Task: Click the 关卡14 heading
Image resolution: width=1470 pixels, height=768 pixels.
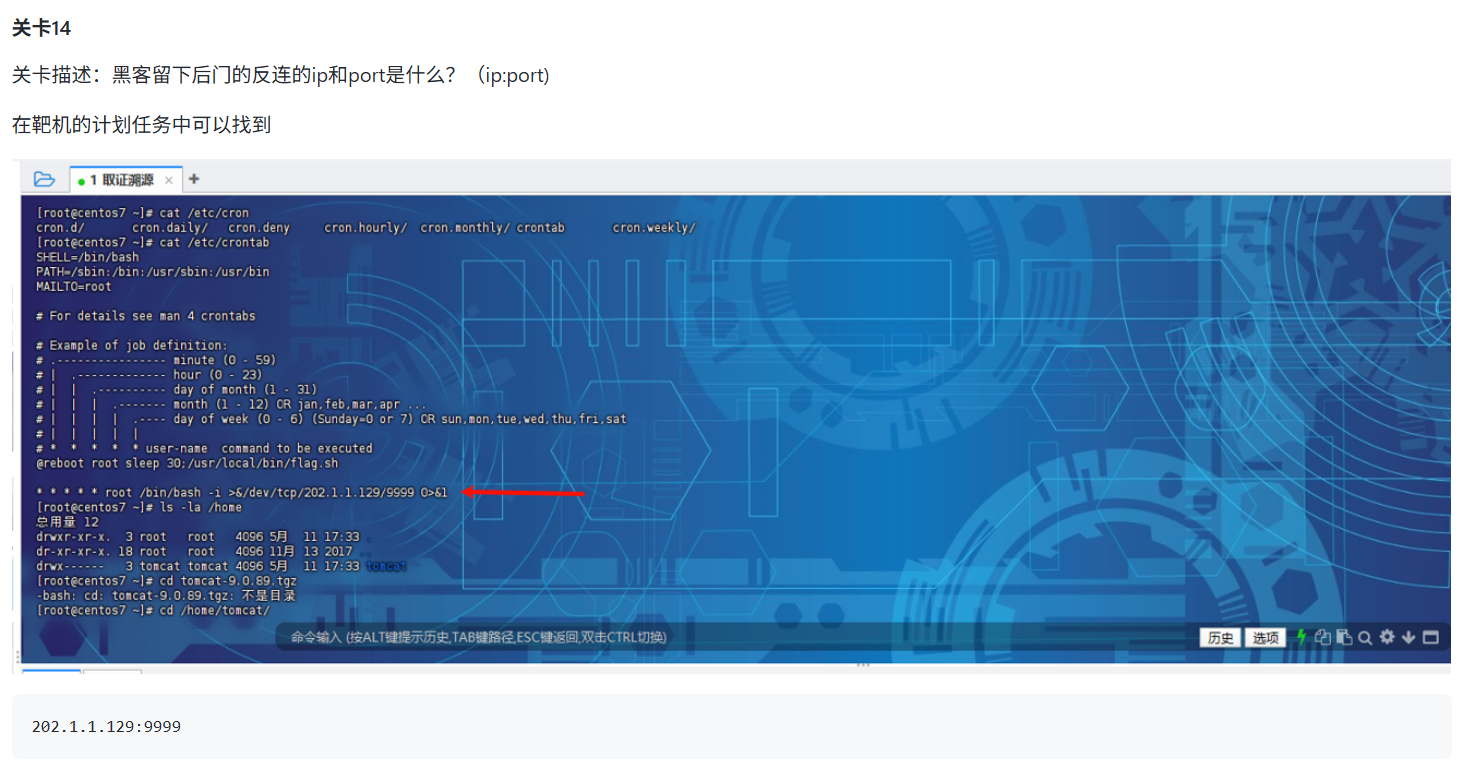Action: pyautogui.click(x=42, y=28)
